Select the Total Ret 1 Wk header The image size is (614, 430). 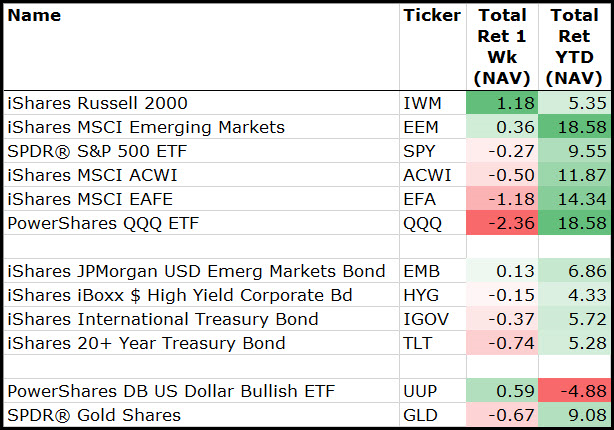(503, 46)
